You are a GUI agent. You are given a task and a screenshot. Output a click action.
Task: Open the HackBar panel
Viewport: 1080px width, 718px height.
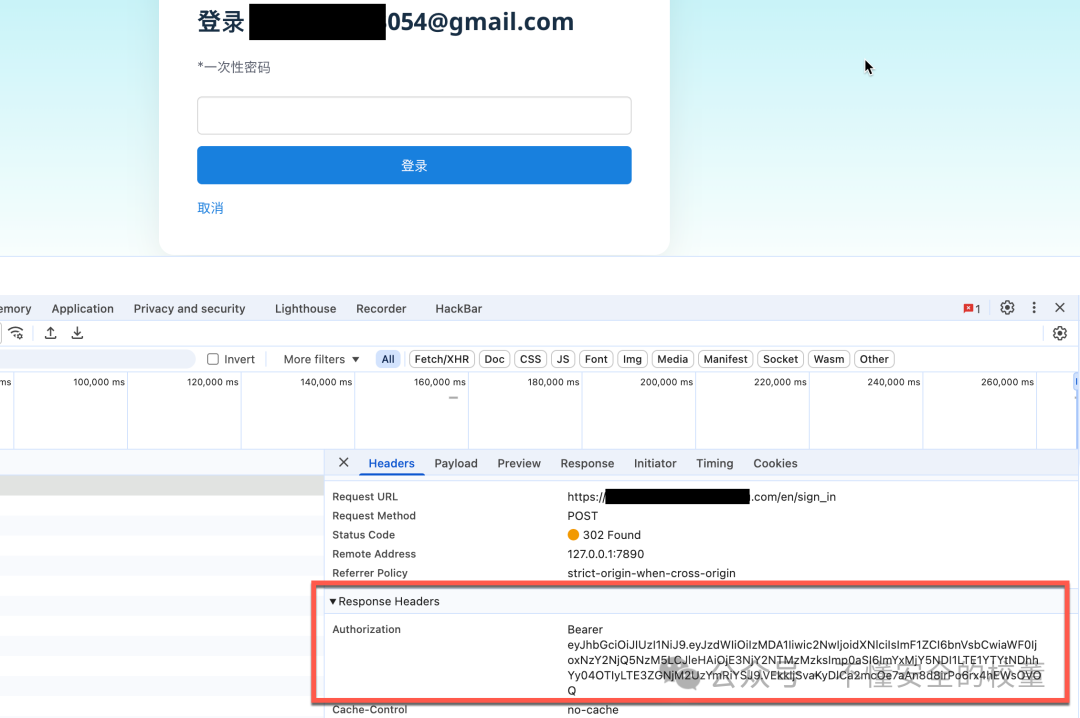point(458,308)
